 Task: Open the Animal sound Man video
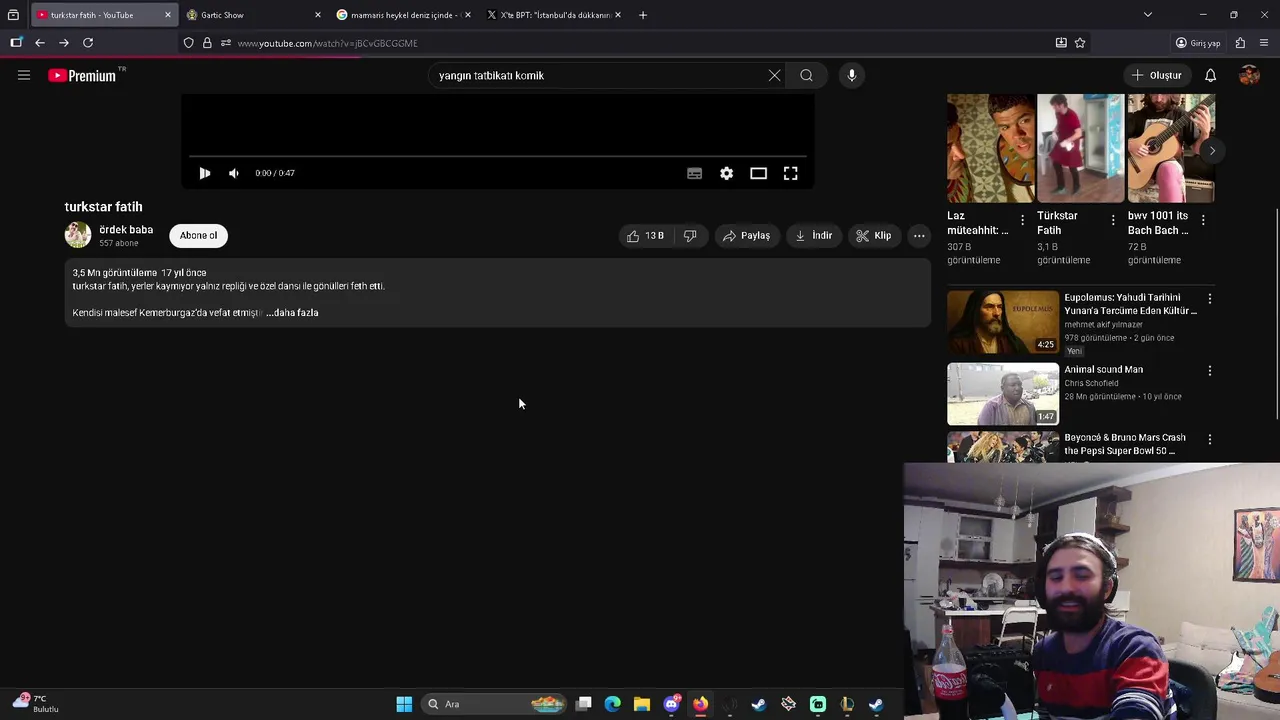pos(1003,394)
